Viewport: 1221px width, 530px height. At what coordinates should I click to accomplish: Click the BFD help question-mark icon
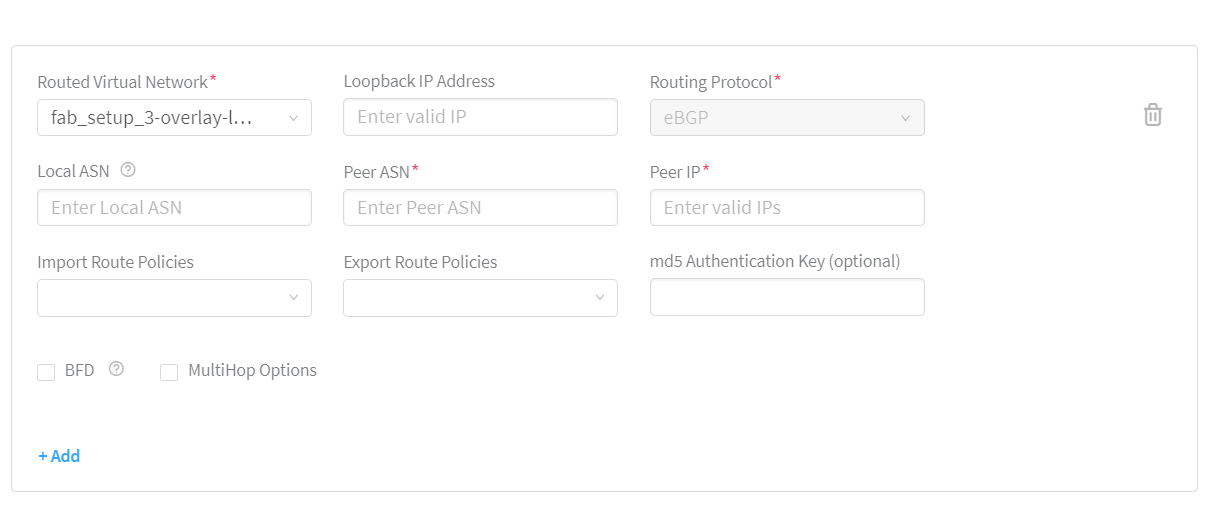[x=116, y=369]
